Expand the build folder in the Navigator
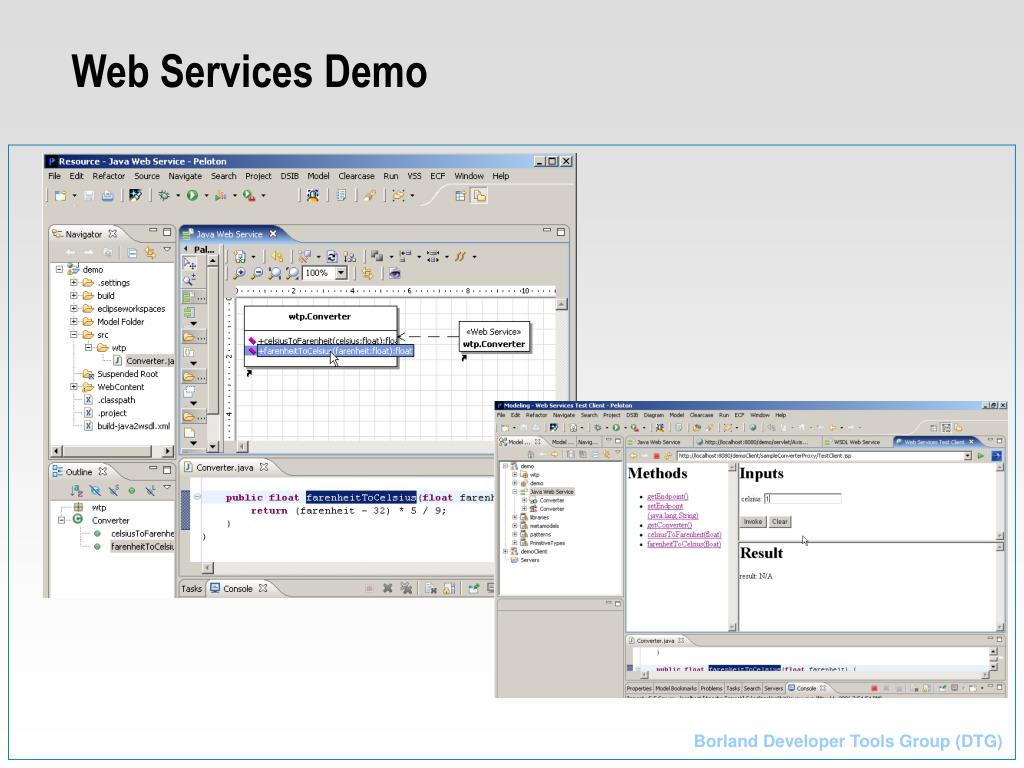The width and height of the screenshot is (1024, 768). 74,296
